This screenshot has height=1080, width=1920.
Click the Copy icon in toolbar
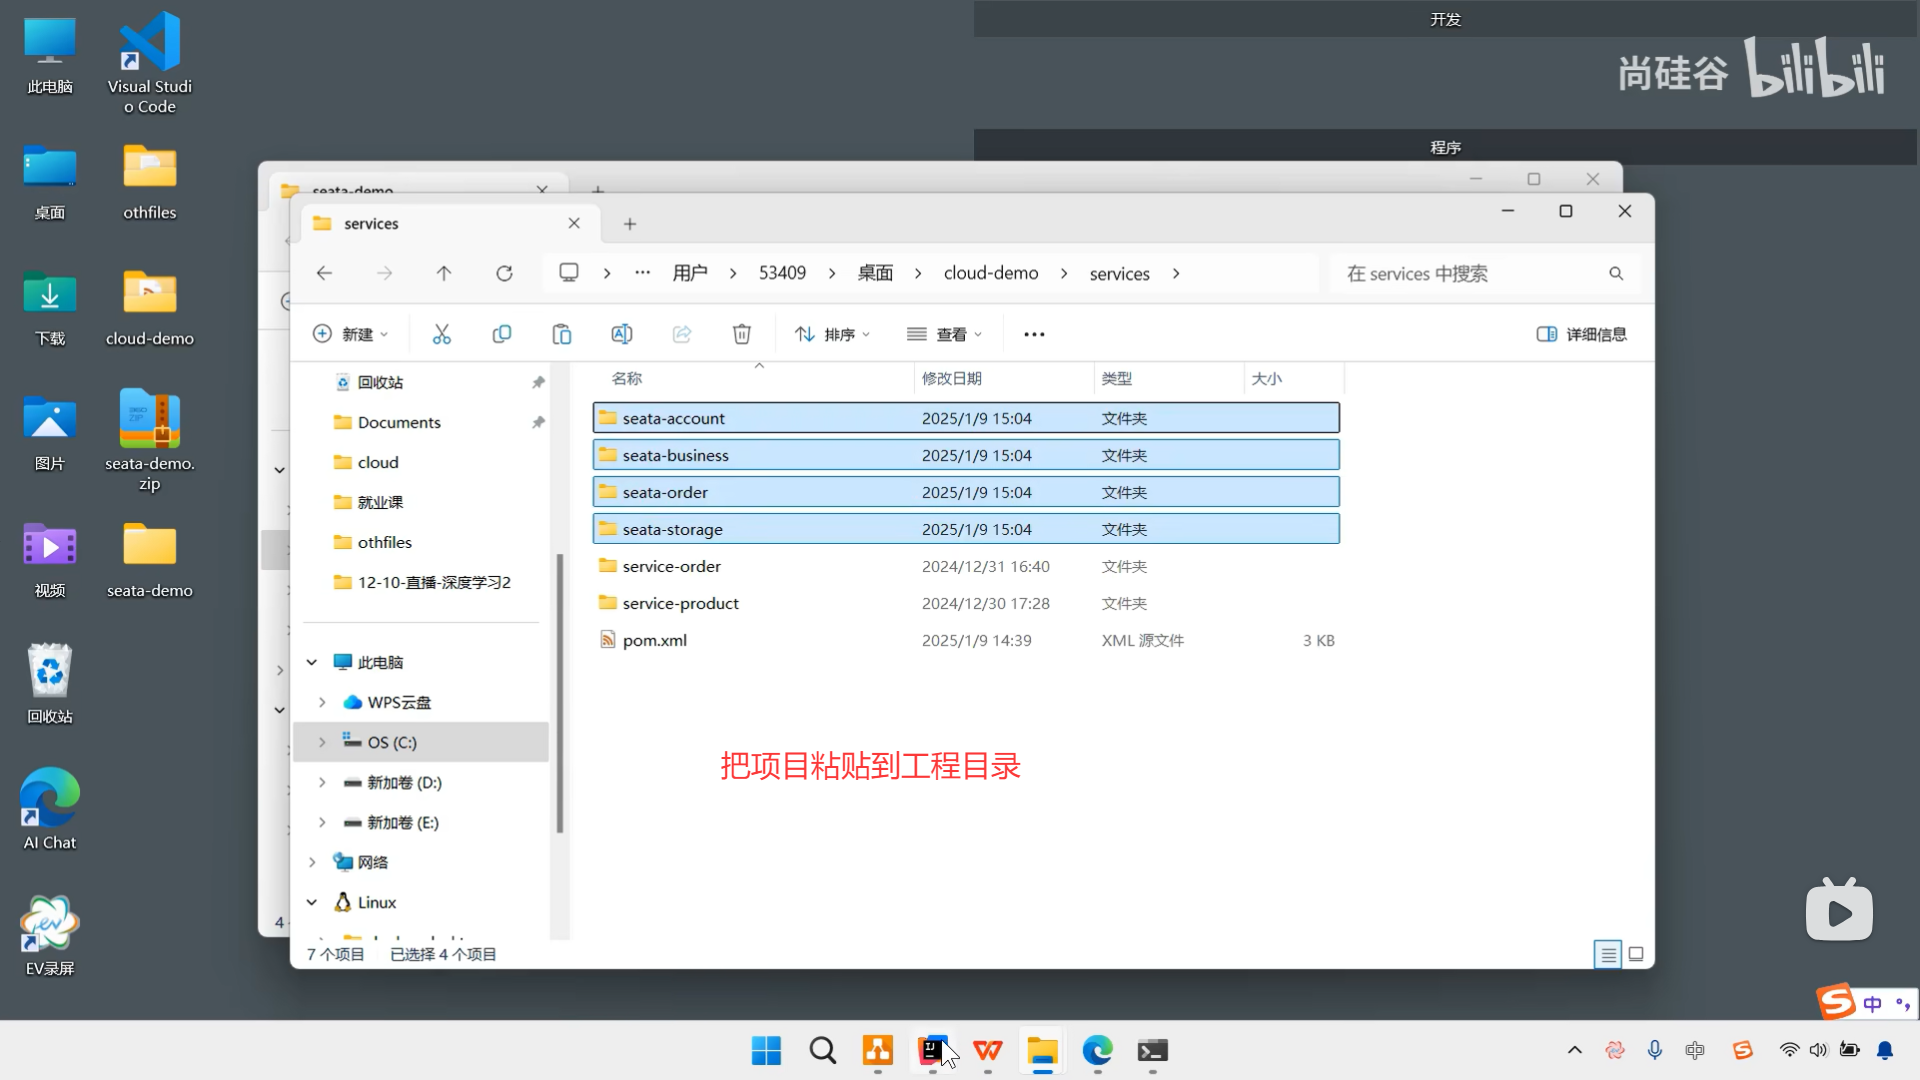coord(502,334)
